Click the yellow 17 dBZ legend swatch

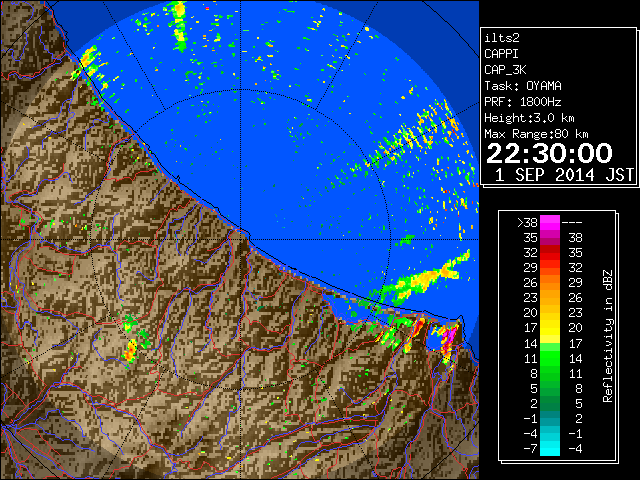click(550, 328)
